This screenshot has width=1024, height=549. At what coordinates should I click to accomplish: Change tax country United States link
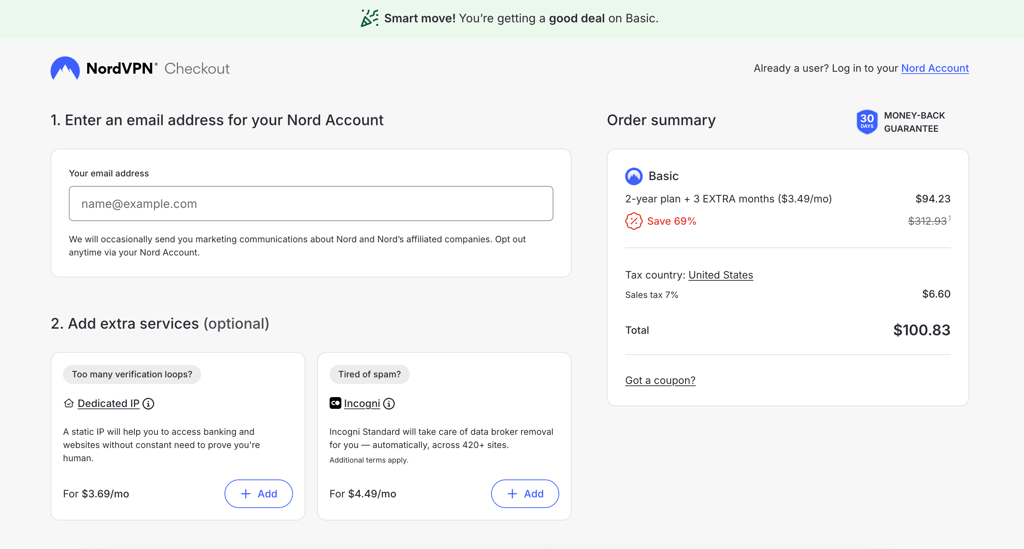tap(720, 275)
